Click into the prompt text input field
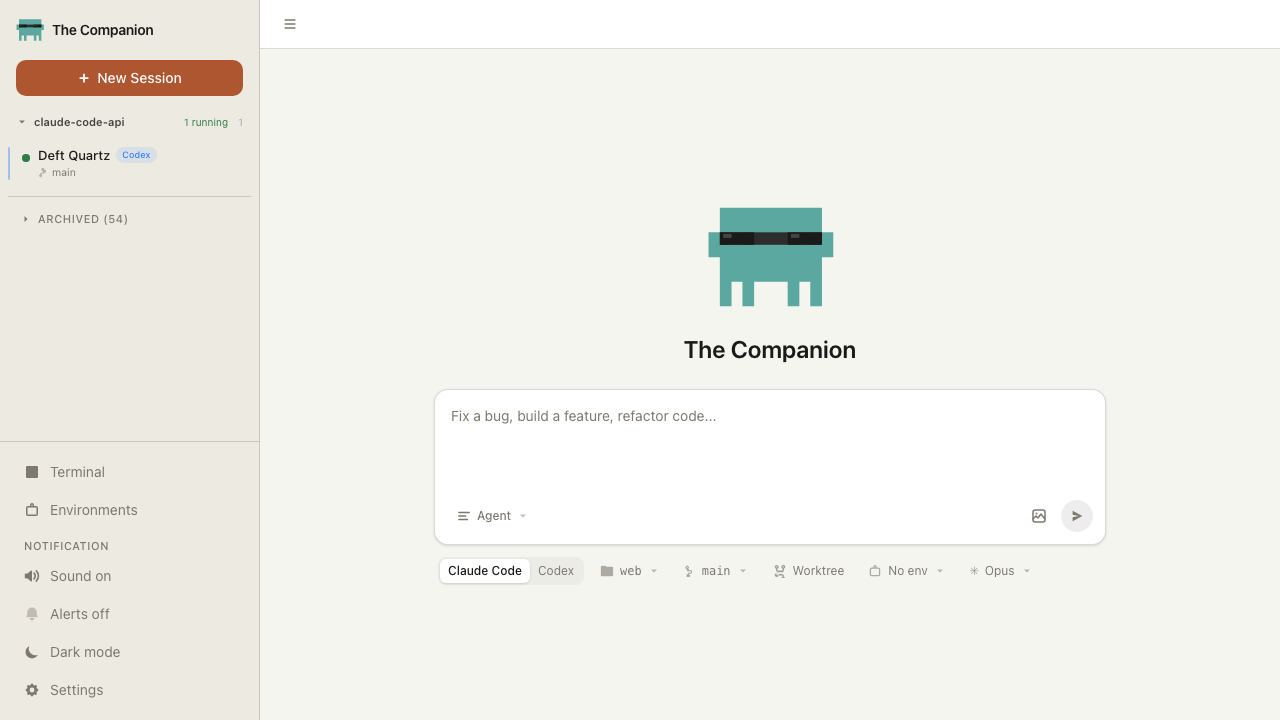The height and width of the screenshot is (720, 1280). [769, 440]
